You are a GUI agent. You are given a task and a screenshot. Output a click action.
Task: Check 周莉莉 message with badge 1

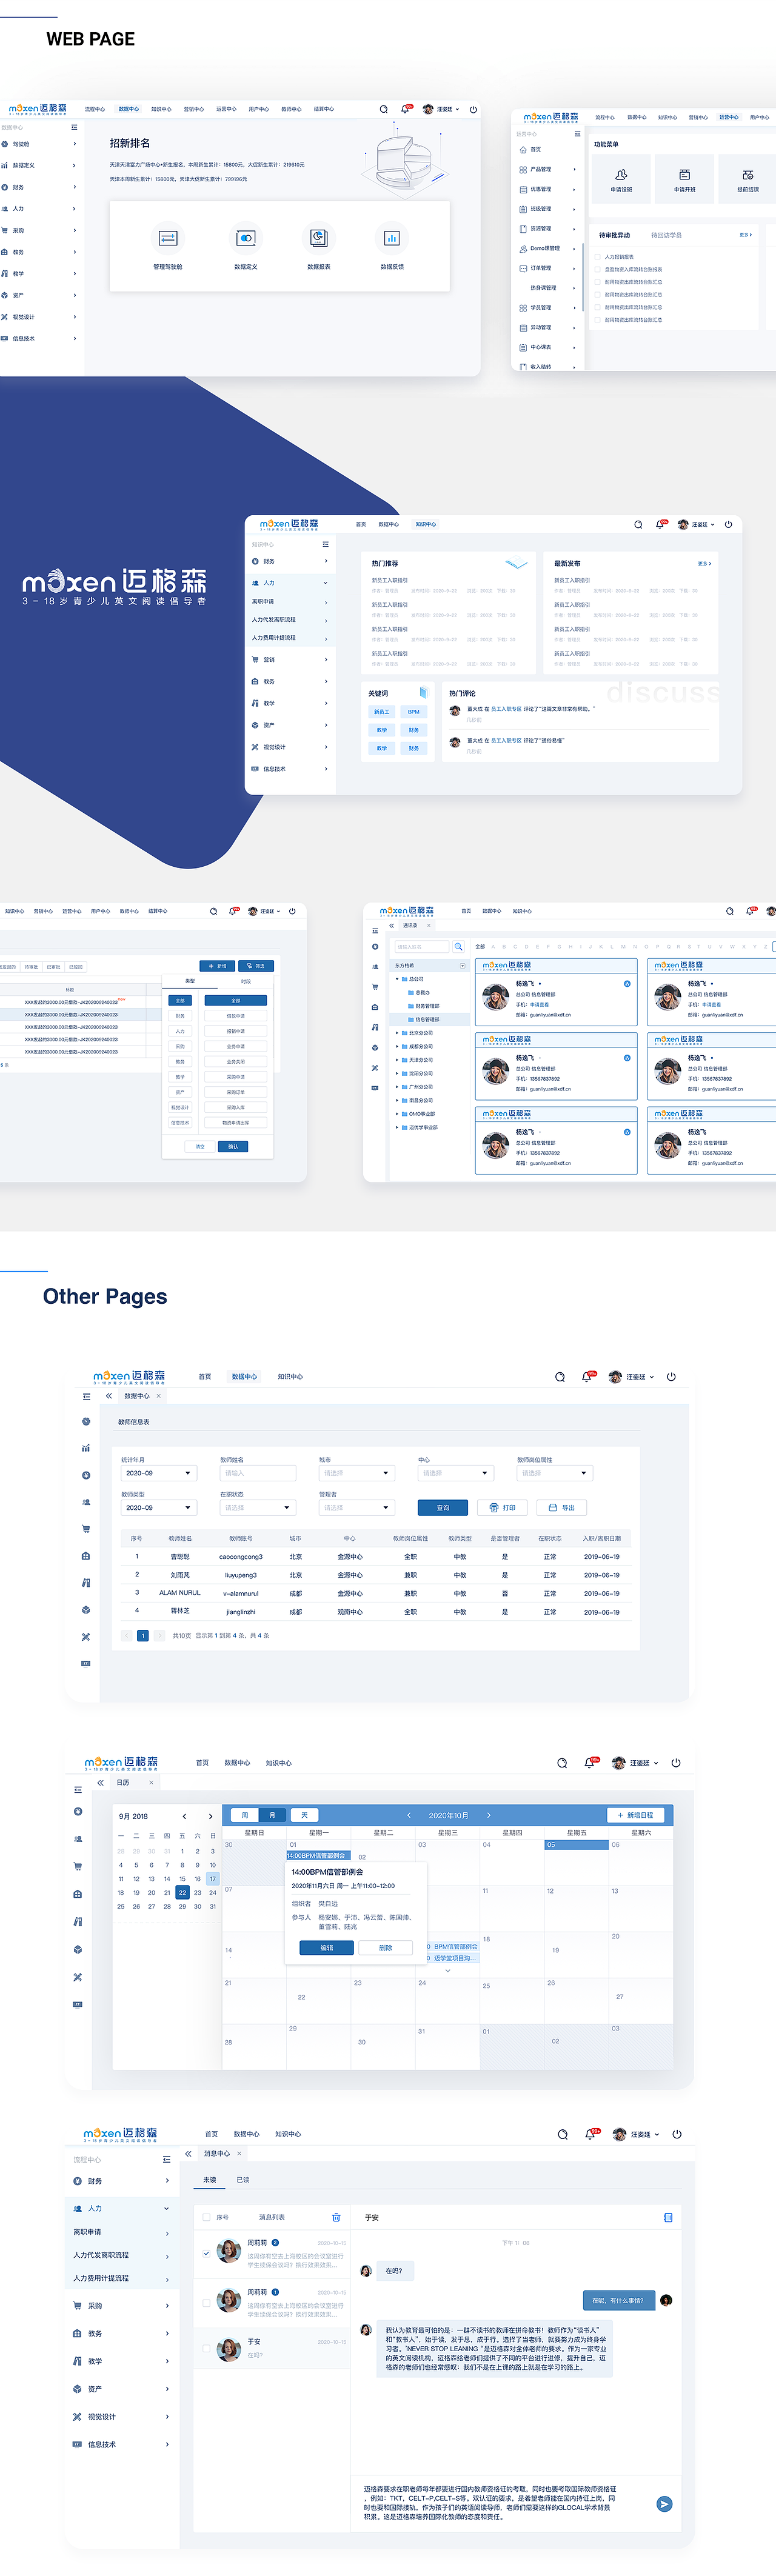[x=206, y=2302]
